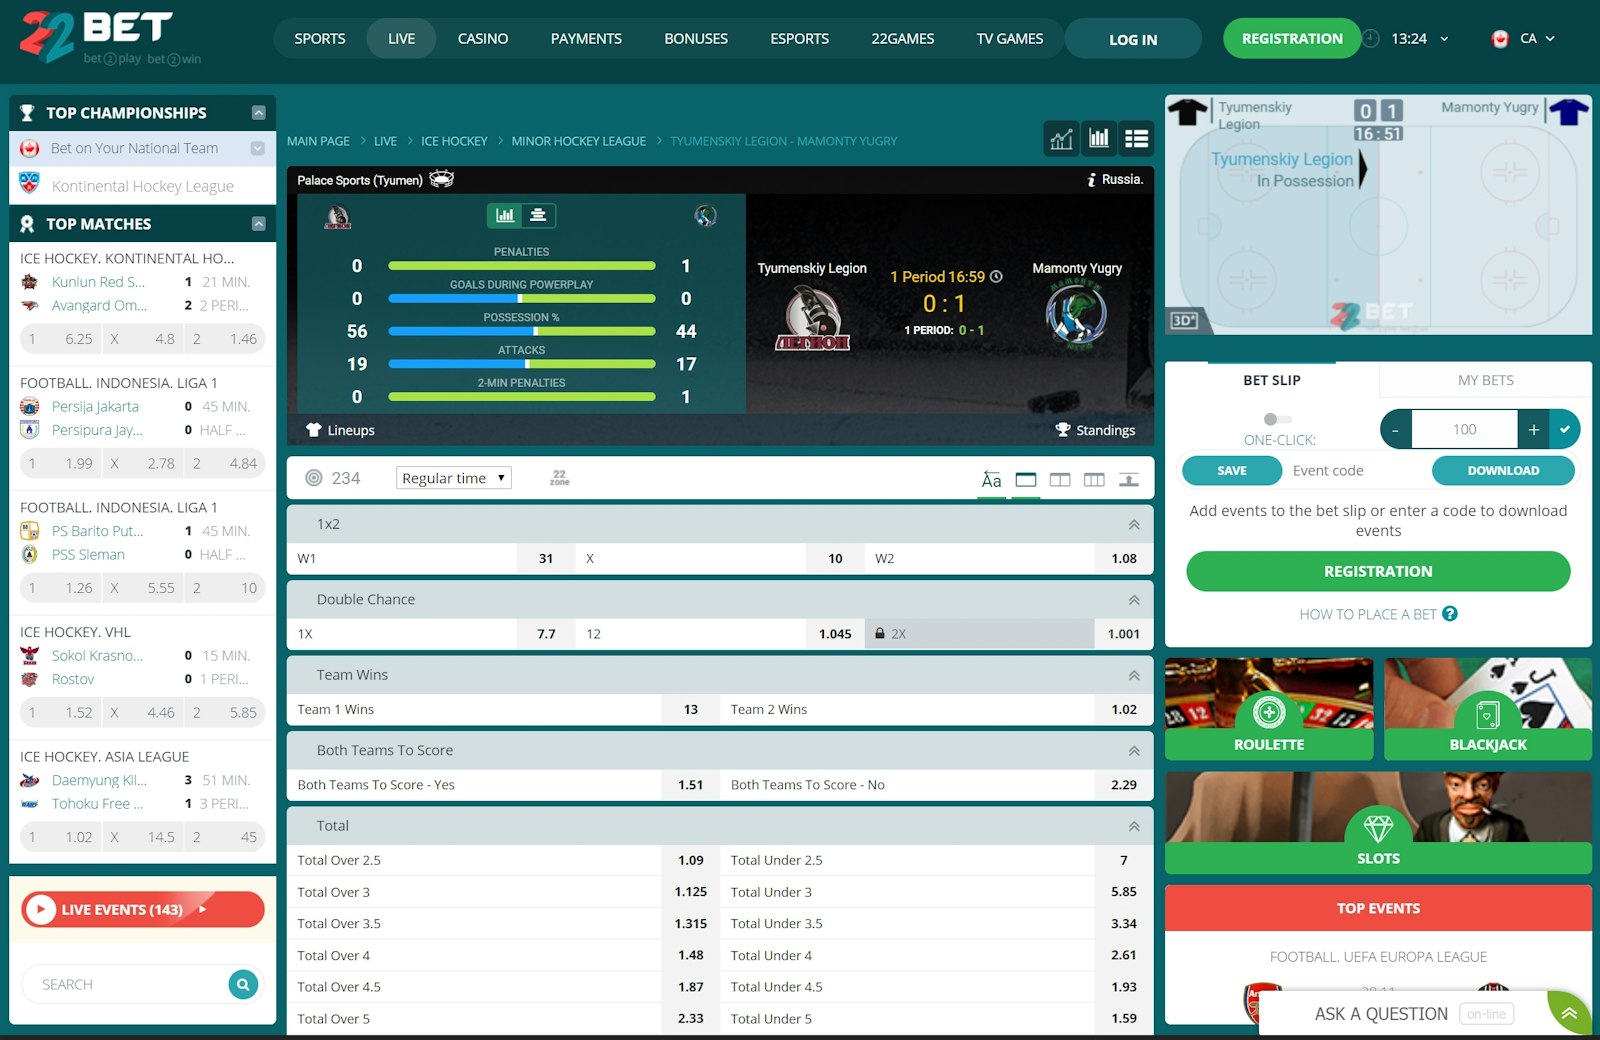Click the REGISTRATION button
The width and height of the screenshot is (1600, 1040).
(1290, 38)
